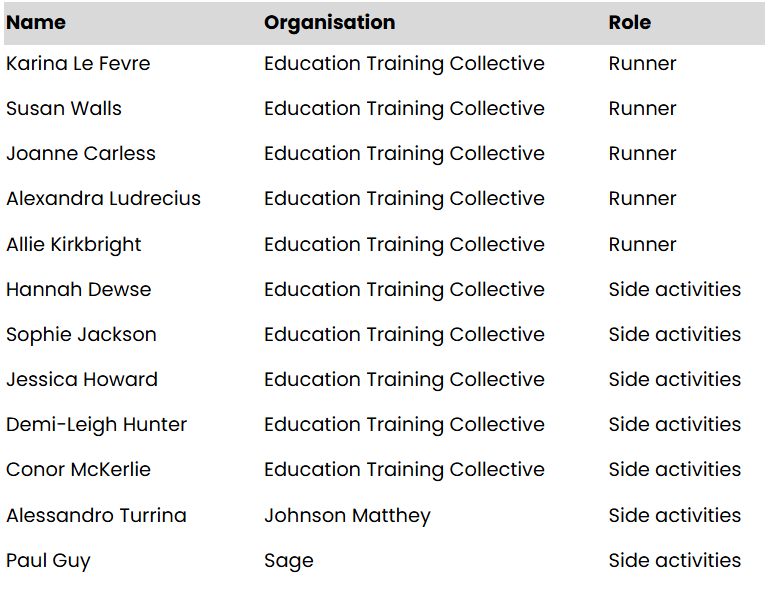766x590 pixels.
Task: Click on Conor McKerlie's name
Action: [x=78, y=469]
